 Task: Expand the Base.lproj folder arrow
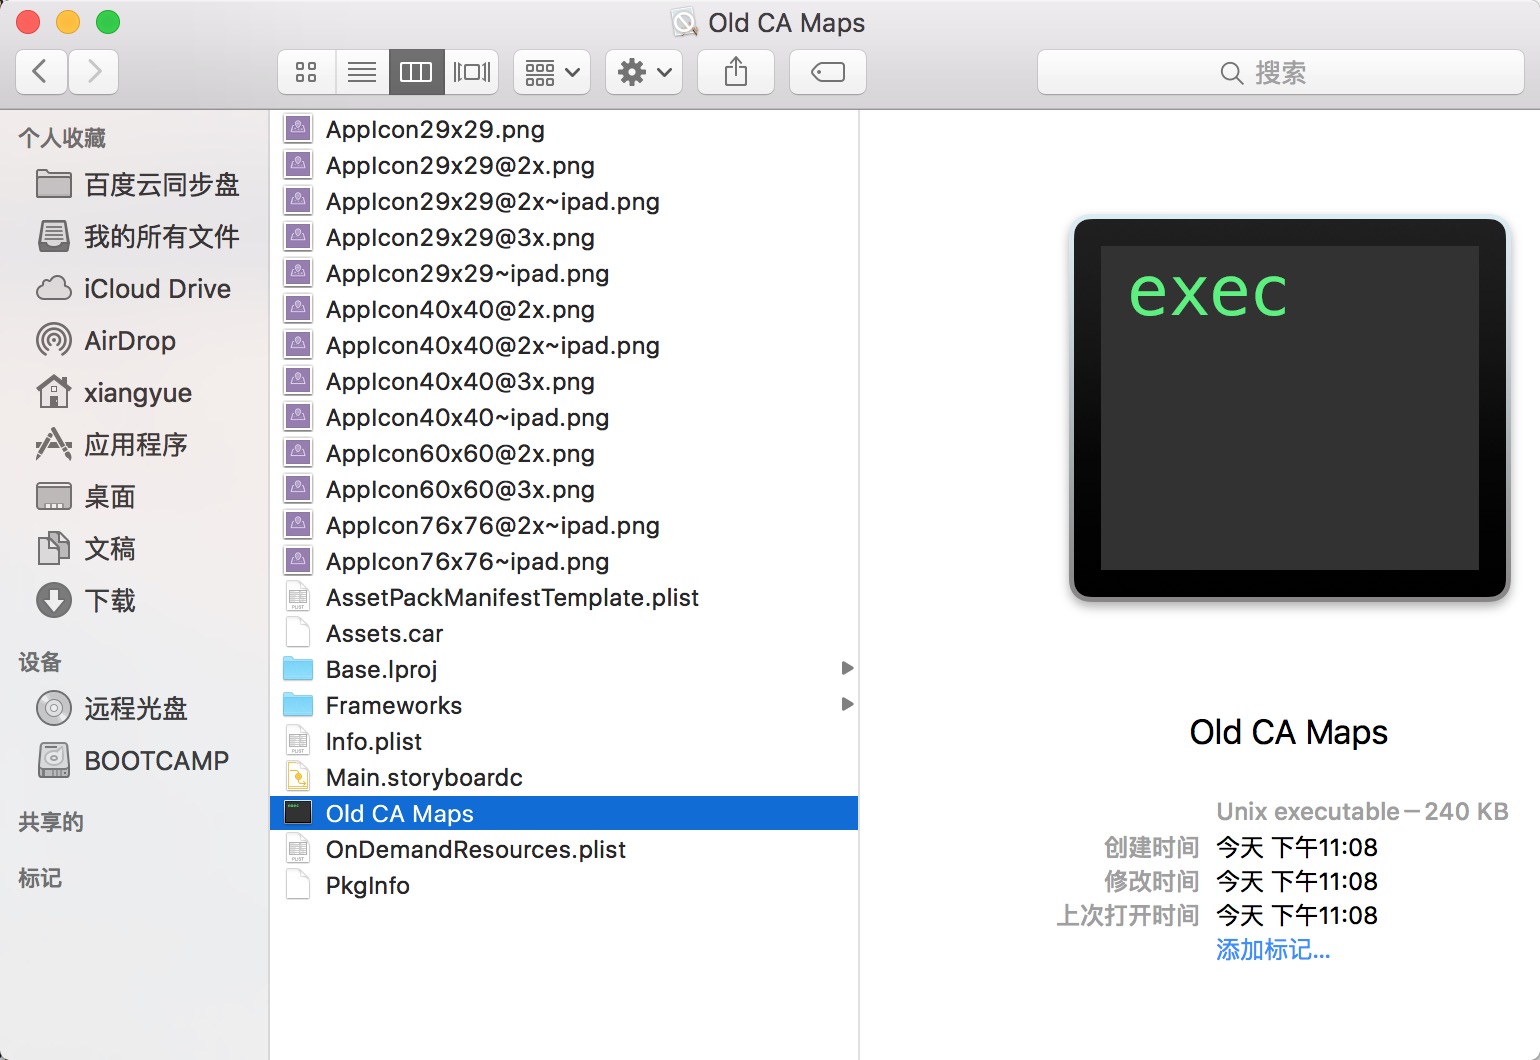(x=847, y=669)
